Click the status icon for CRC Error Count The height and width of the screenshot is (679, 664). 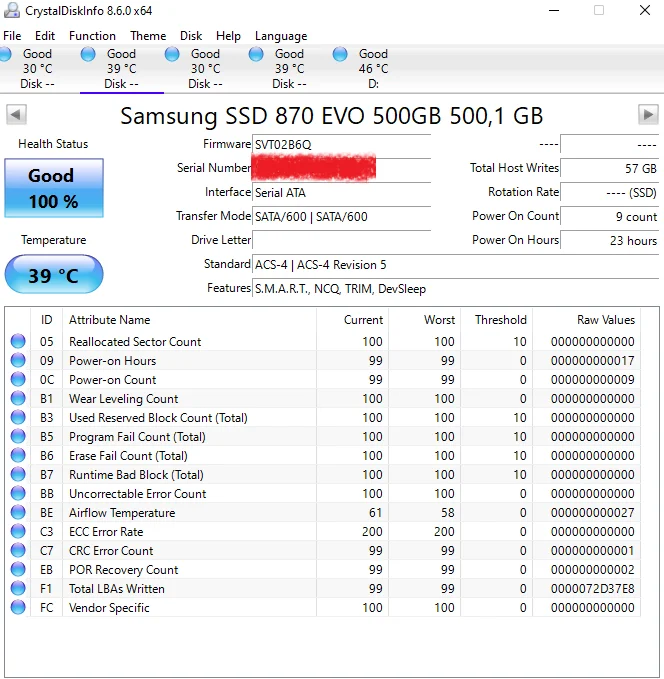(x=18, y=550)
